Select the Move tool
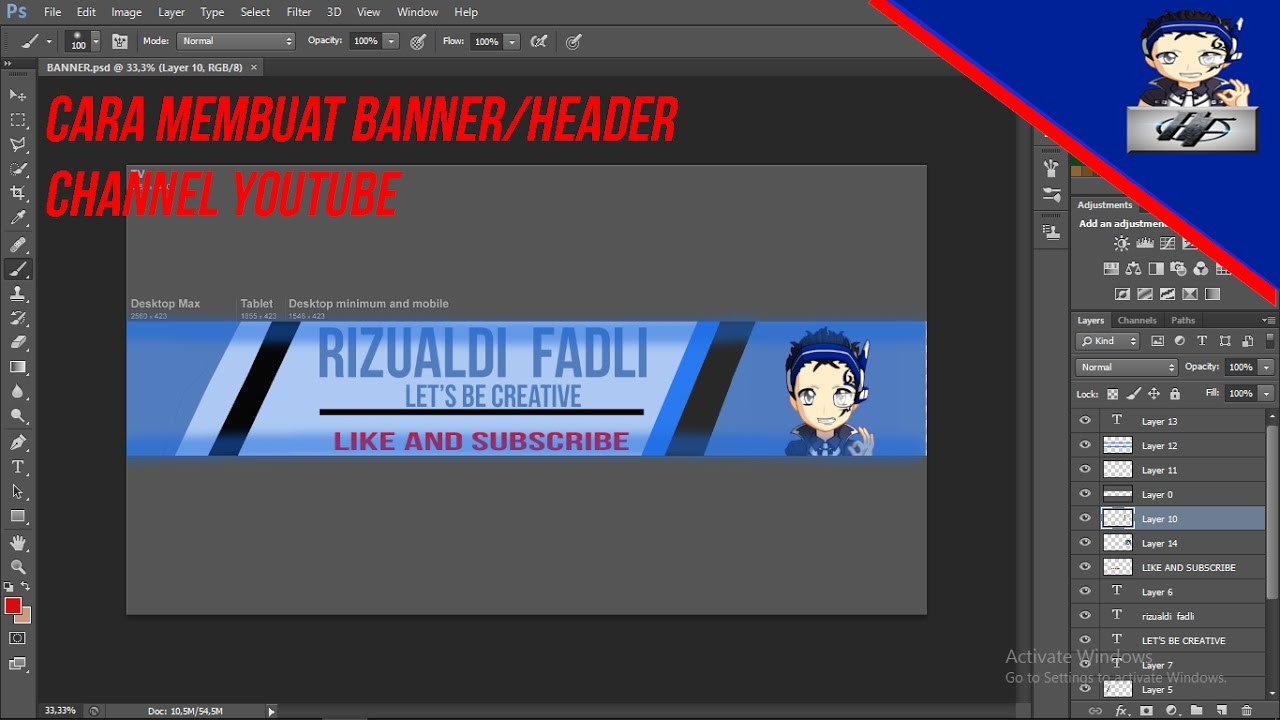 coord(18,95)
